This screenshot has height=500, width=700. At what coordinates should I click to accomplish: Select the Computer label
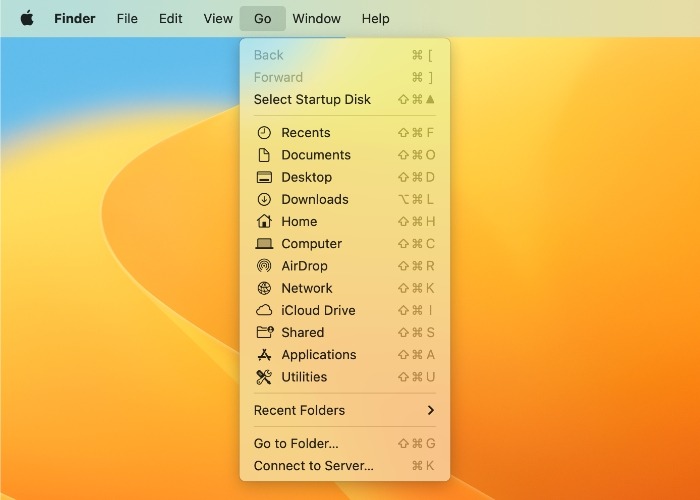pos(312,244)
